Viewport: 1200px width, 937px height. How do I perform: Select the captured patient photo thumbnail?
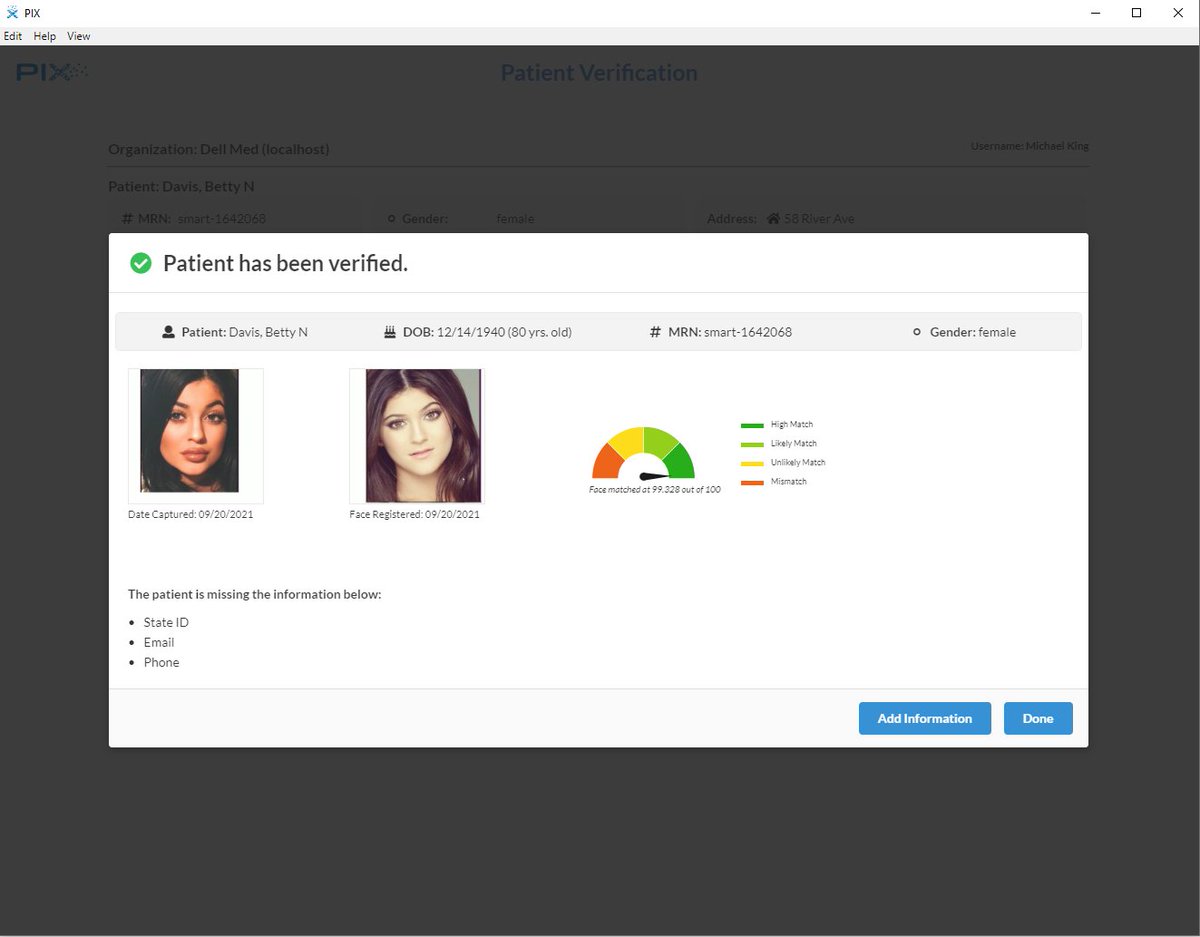[x=196, y=436]
